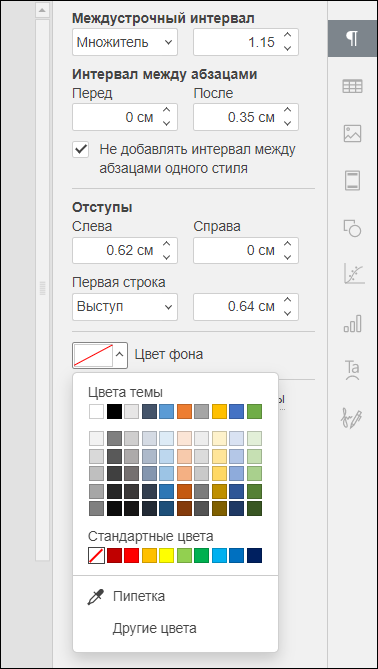Viewport: 378px width, 669px height.
Task: Open Image settings sidebar icon
Action: (x=352, y=134)
